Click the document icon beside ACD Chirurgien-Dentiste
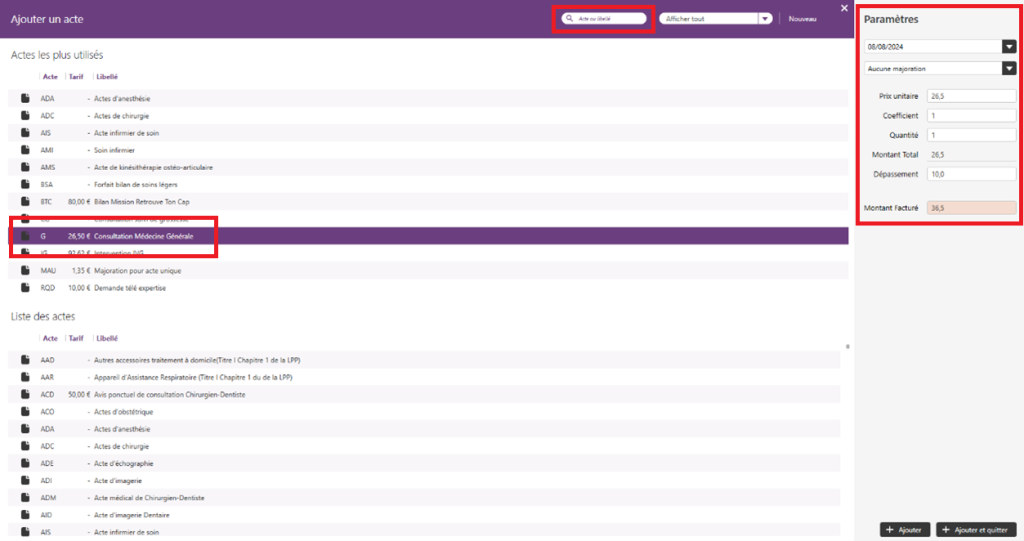Viewport: 1024px width, 541px height. [x=25, y=394]
